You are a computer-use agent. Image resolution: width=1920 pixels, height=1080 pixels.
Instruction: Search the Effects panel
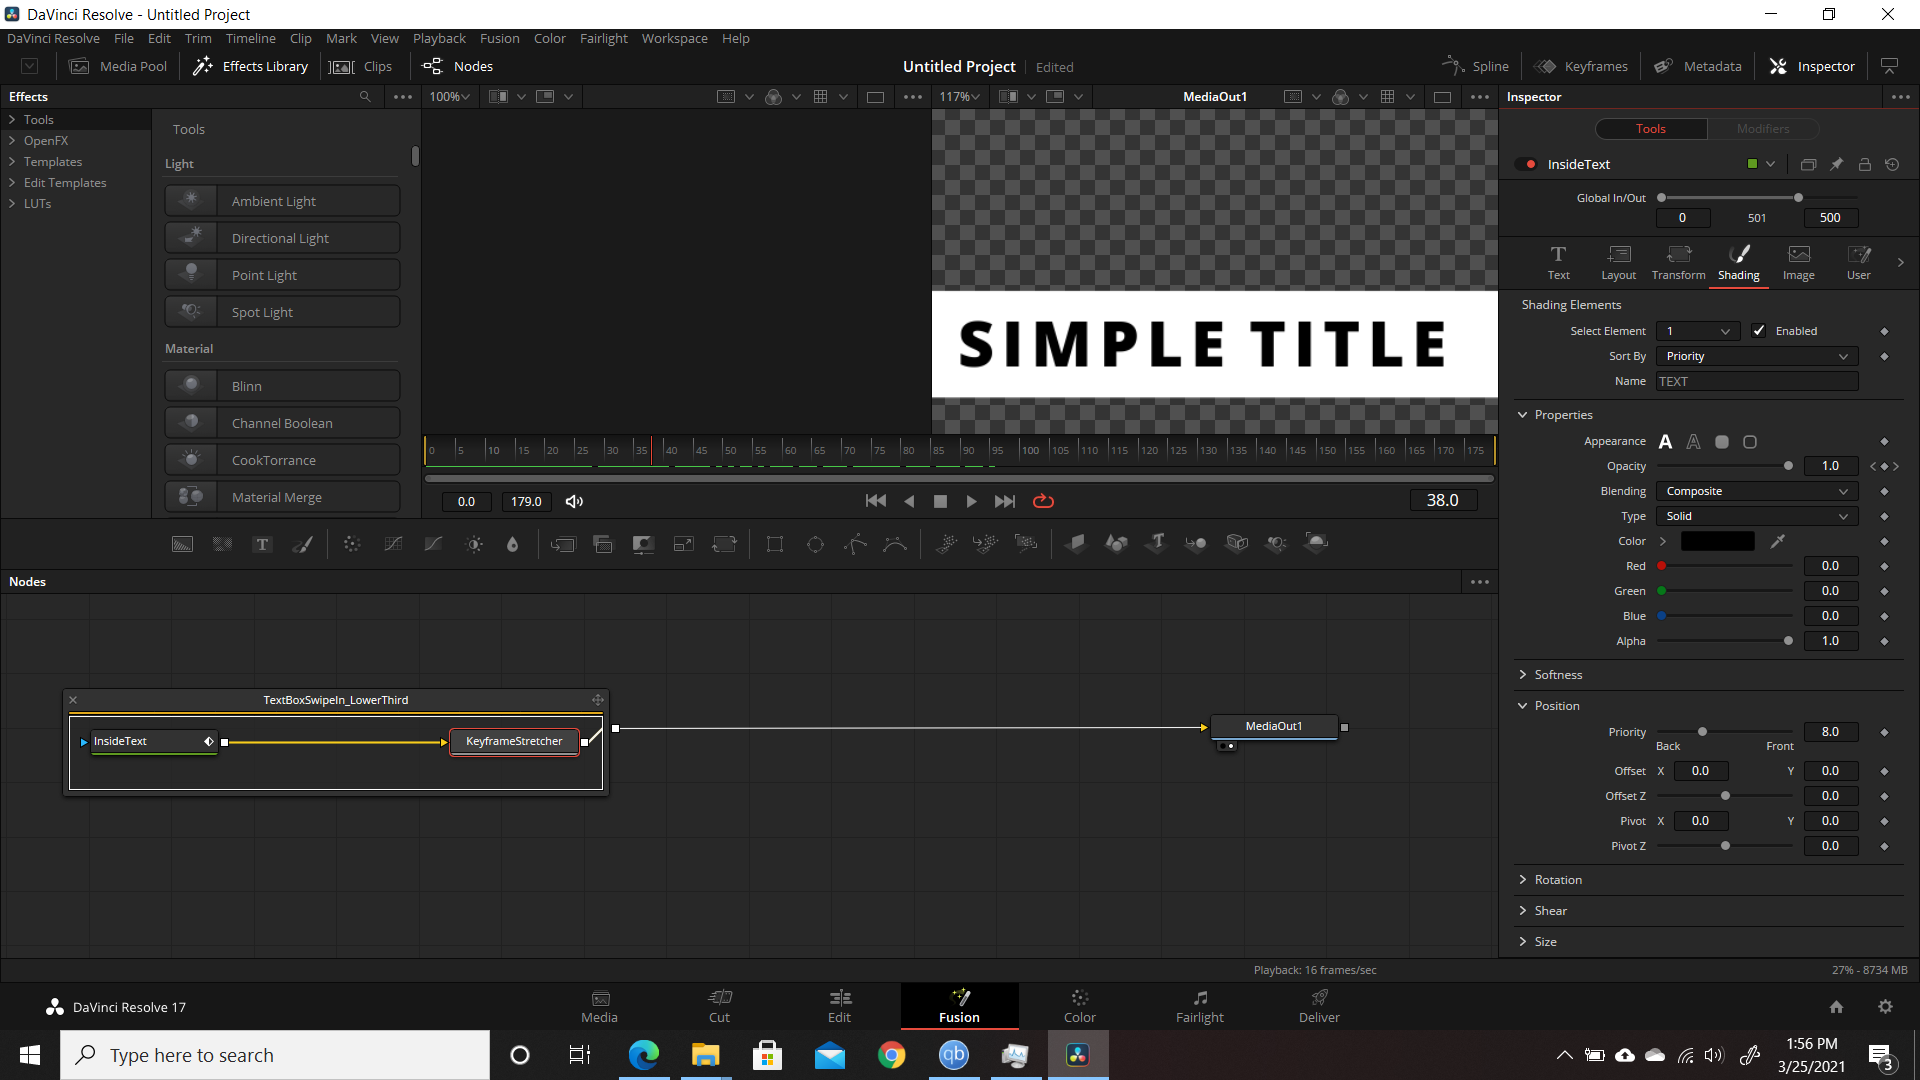click(x=365, y=97)
